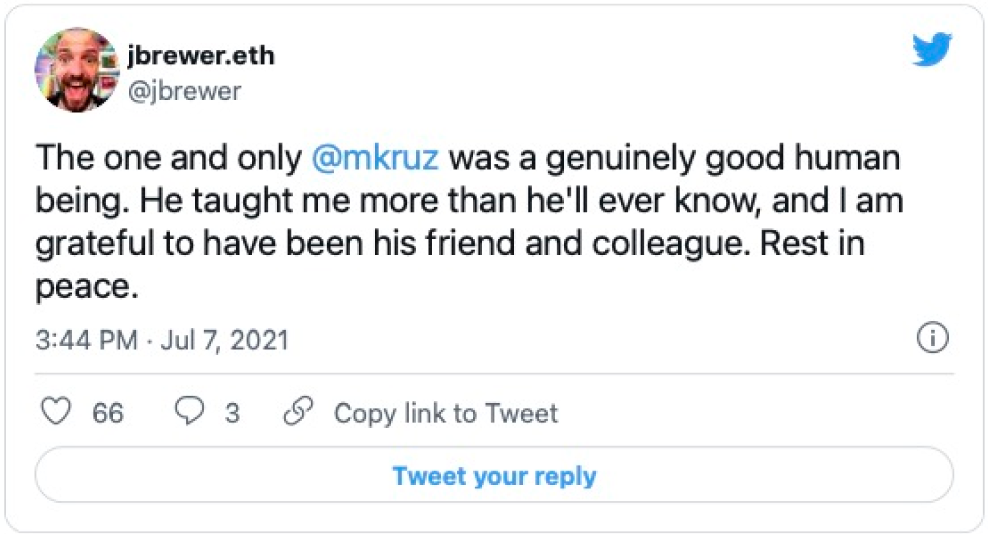Open the jbrewer.eth display name
Viewport: 990px width, 534px height.
pyautogui.click(x=201, y=55)
